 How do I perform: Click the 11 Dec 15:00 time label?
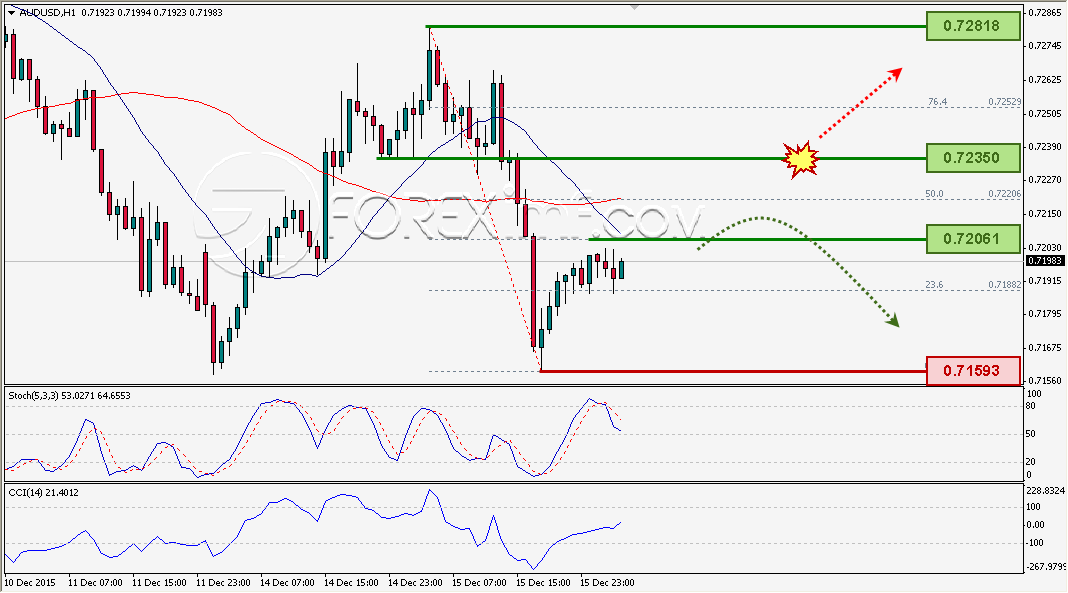(159, 583)
